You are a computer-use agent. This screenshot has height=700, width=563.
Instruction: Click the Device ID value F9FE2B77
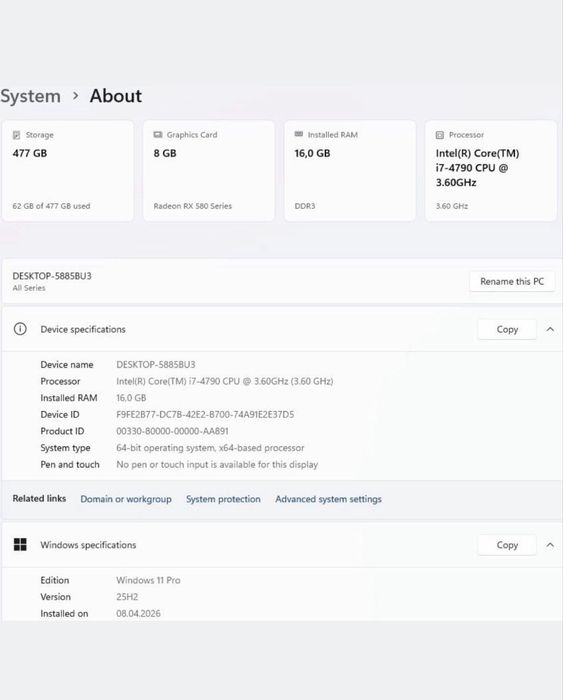[x=205, y=415]
